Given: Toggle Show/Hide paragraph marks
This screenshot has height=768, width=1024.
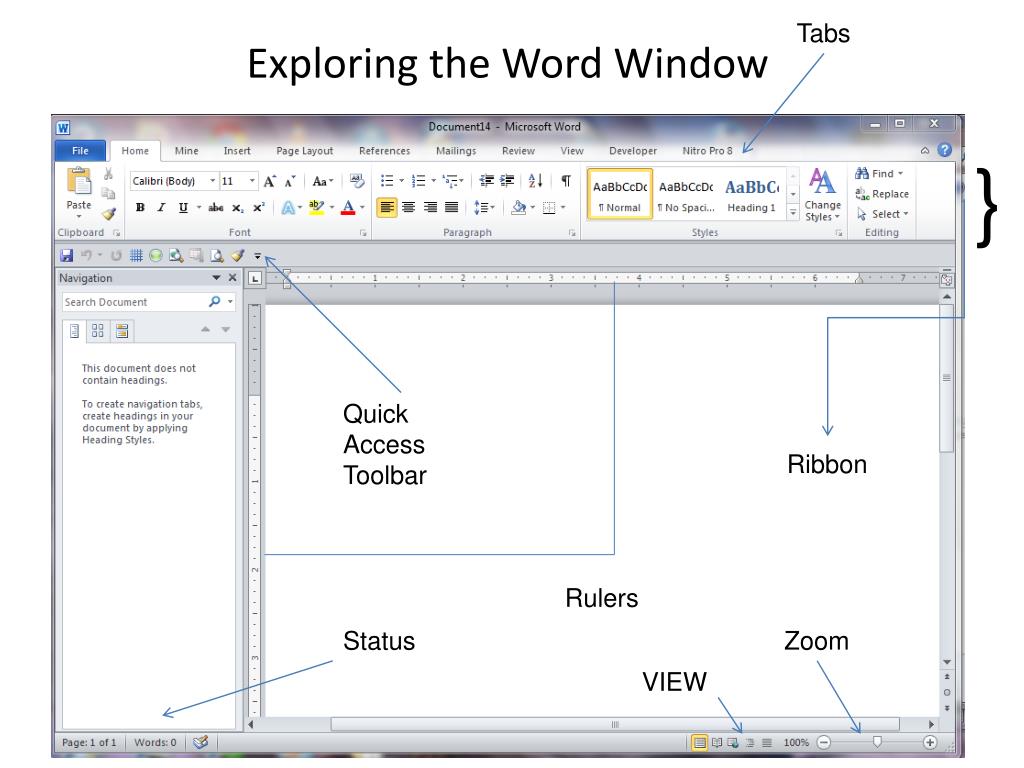Looking at the screenshot, I should (x=566, y=181).
